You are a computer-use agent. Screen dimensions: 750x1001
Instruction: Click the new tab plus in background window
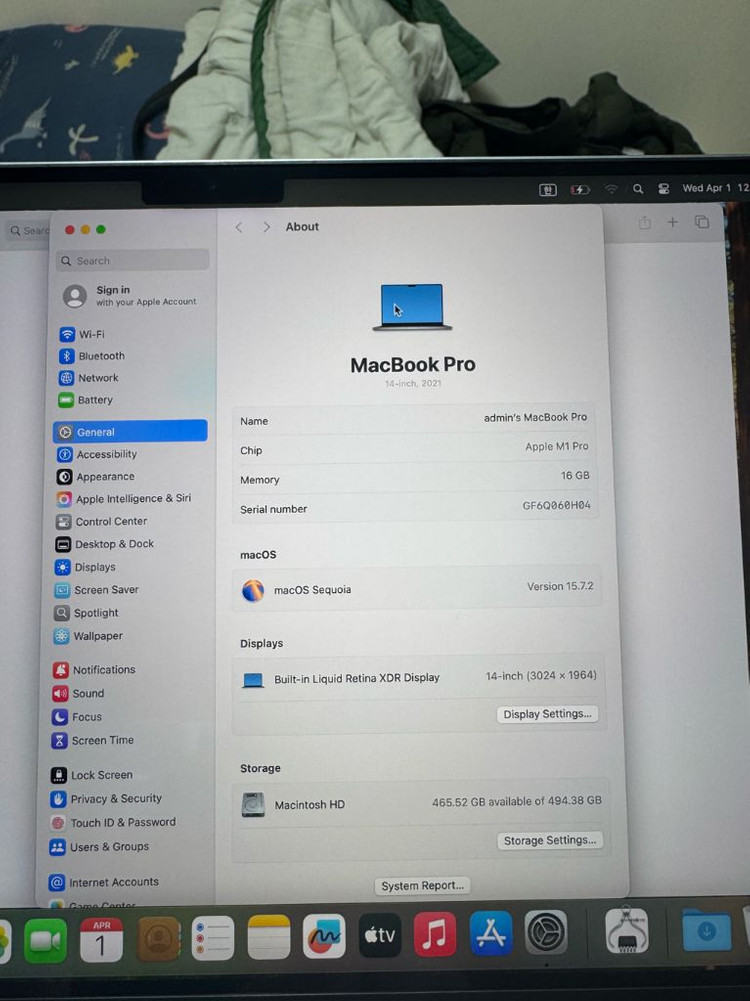[x=673, y=222]
